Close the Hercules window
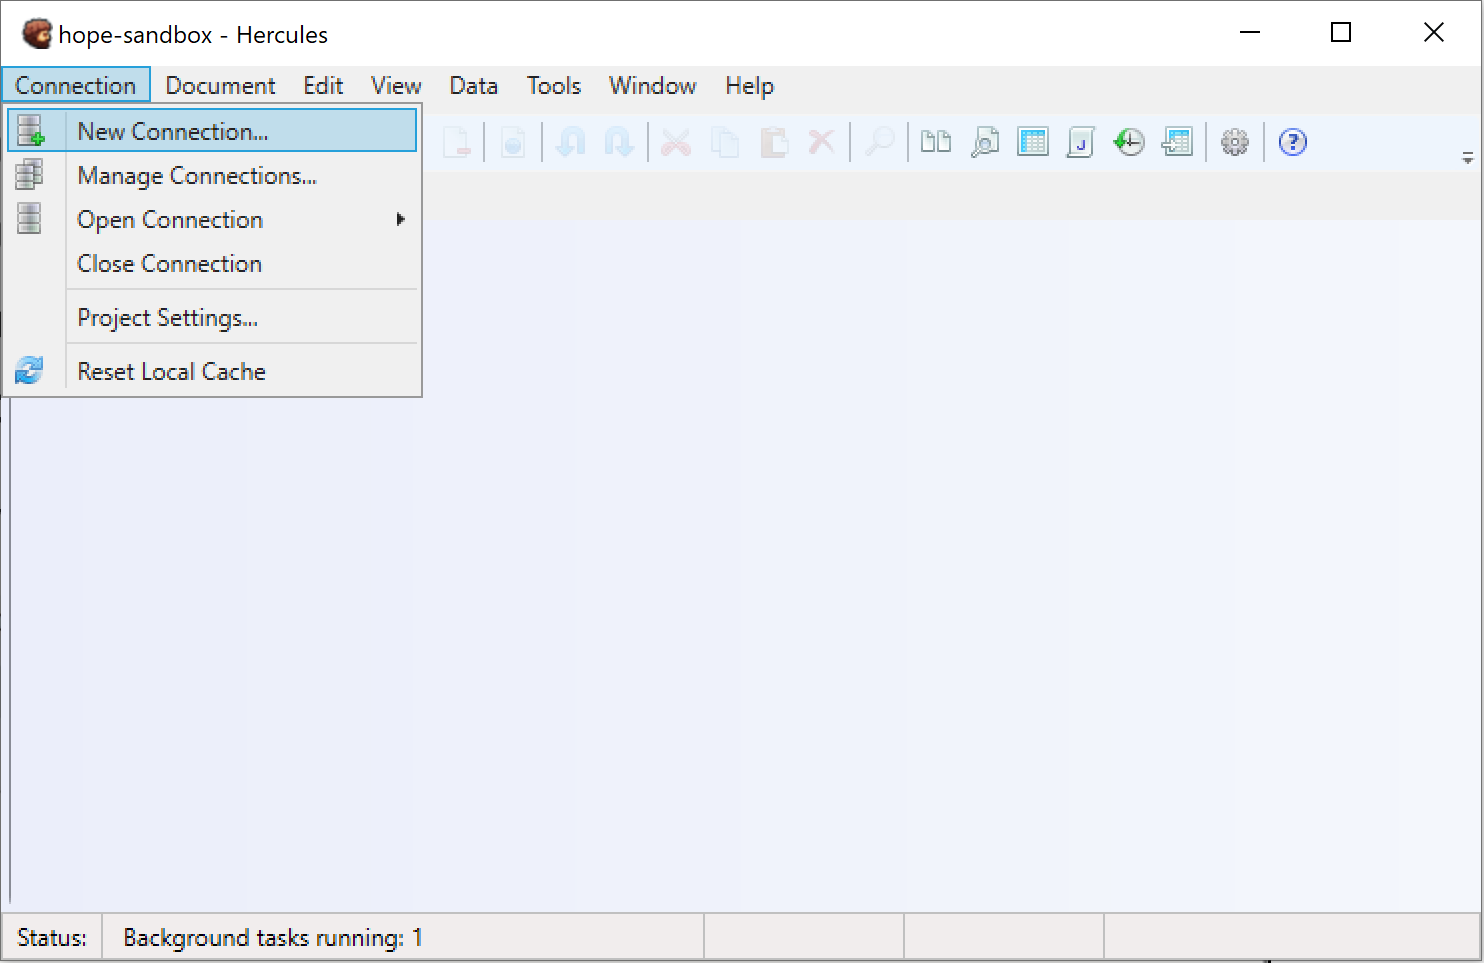Image resolution: width=1484 pixels, height=963 pixels. [x=1434, y=33]
